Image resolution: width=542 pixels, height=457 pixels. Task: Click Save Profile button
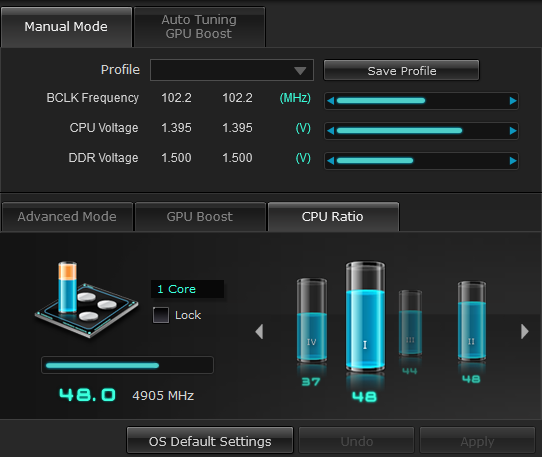[x=401, y=71]
